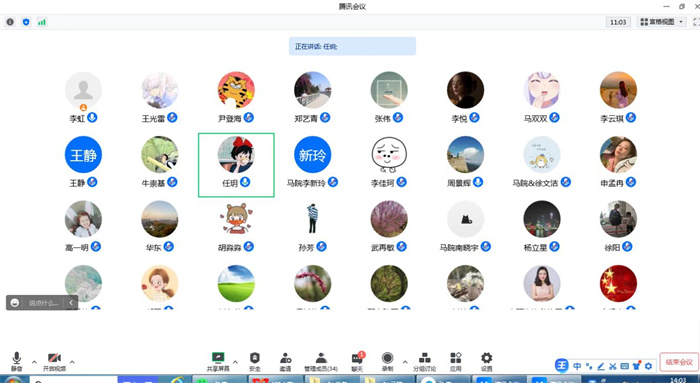700x383 pixels.
Task: Click 申孟冉's muted microphone icon
Action: click(x=631, y=182)
